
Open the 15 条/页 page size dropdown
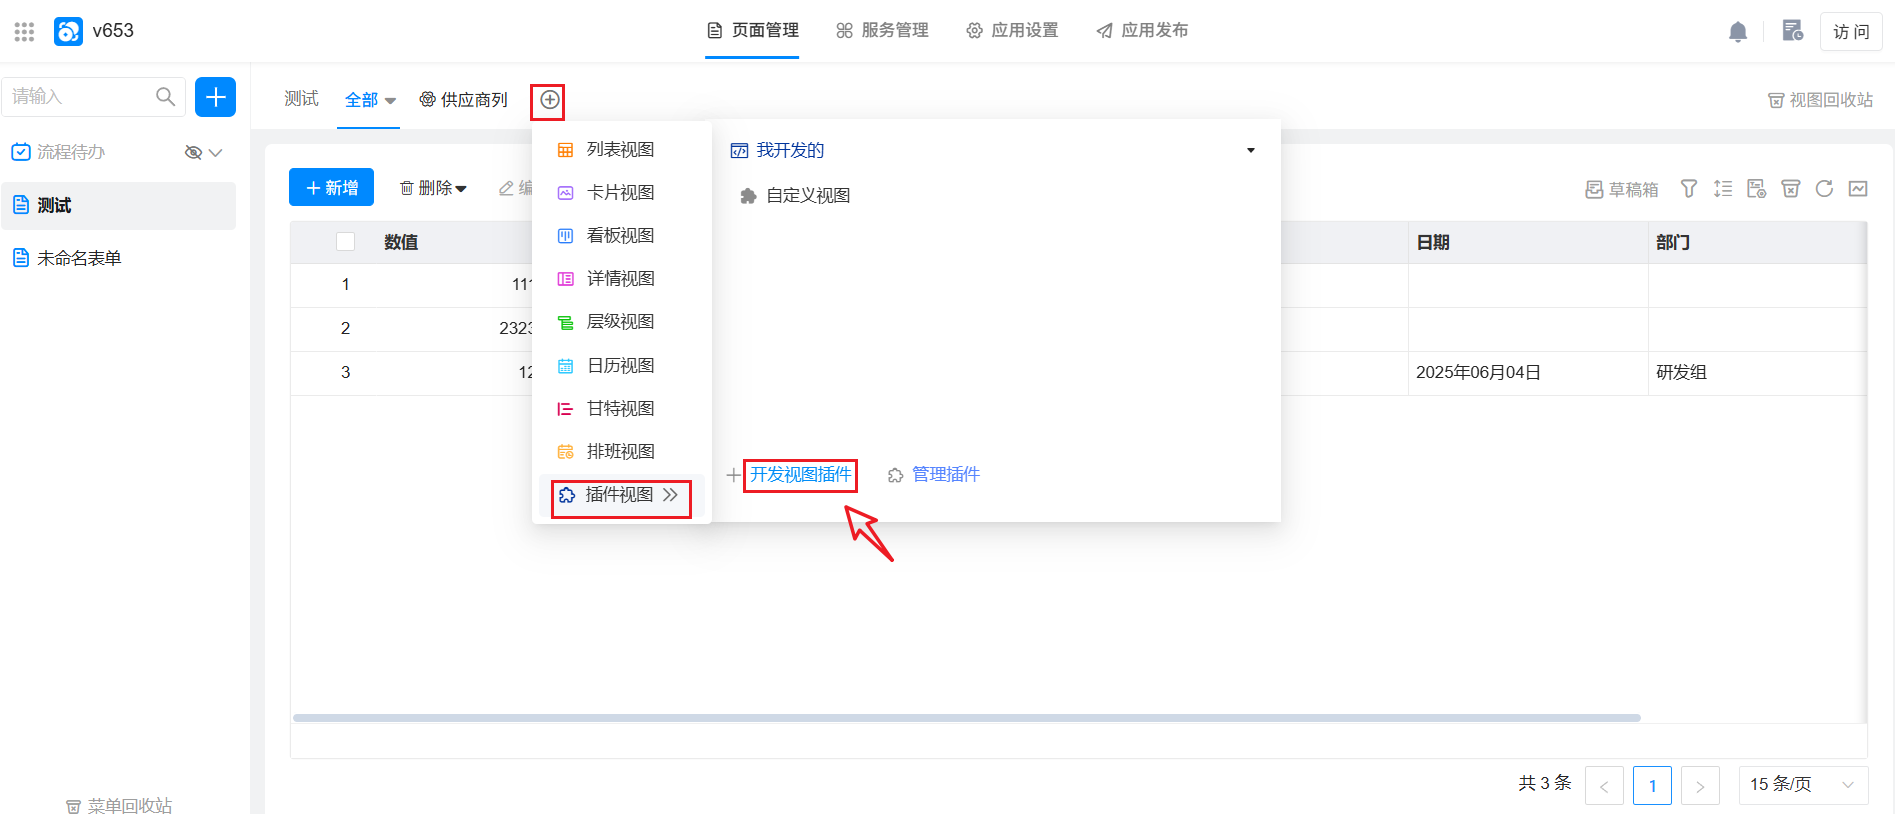click(x=1802, y=785)
